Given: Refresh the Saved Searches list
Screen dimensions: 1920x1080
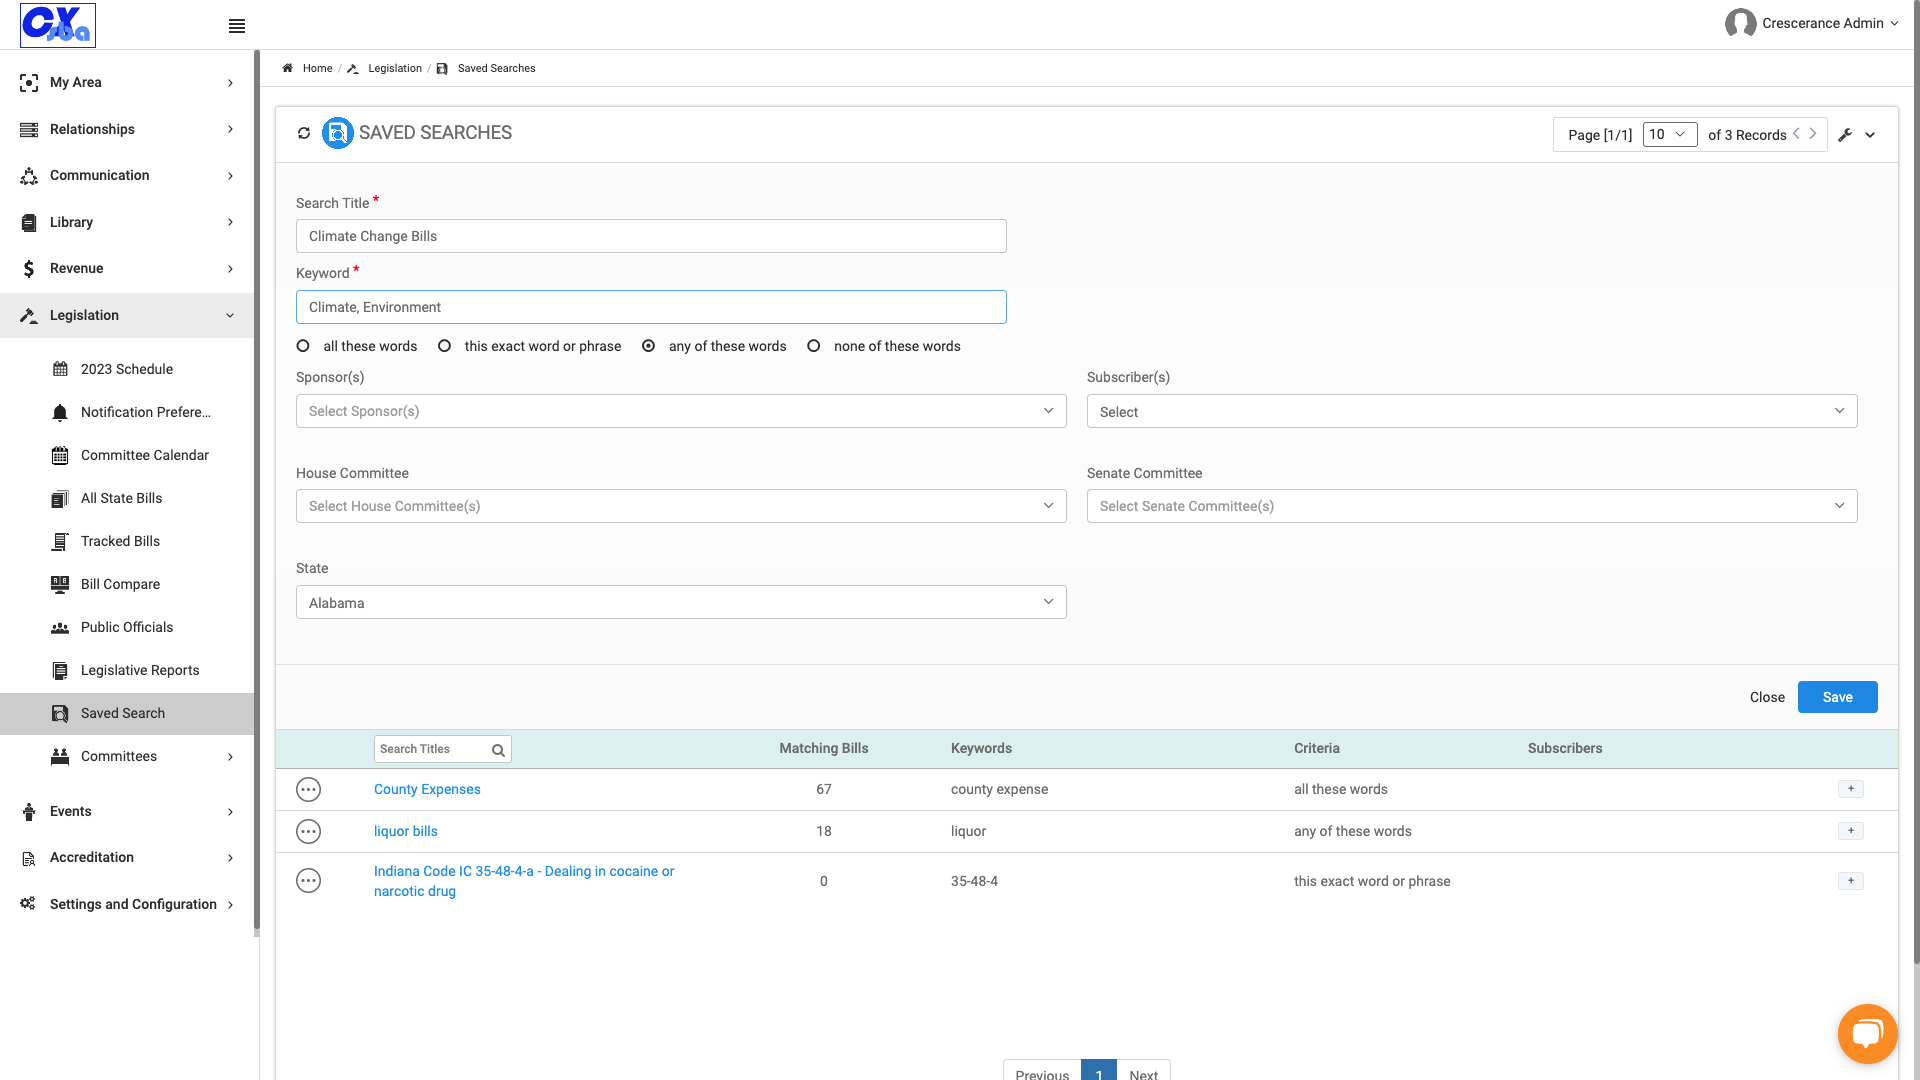Looking at the screenshot, I should (304, 133).
